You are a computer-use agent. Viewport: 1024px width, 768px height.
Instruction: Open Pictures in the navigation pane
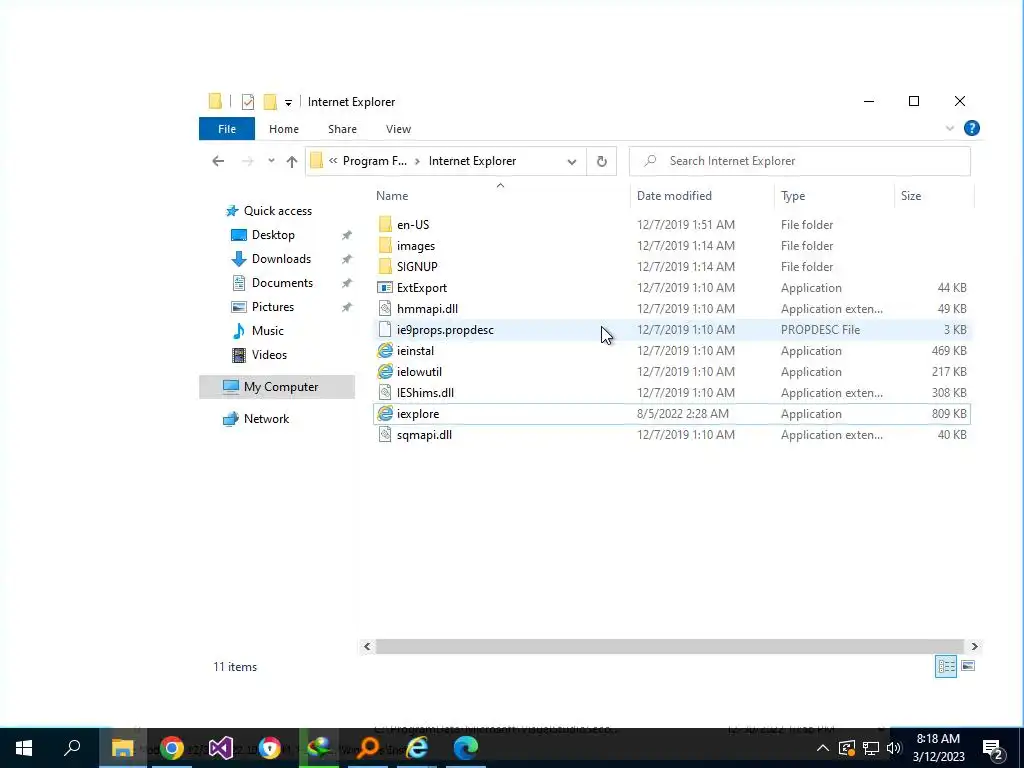[x=273, y=307]
